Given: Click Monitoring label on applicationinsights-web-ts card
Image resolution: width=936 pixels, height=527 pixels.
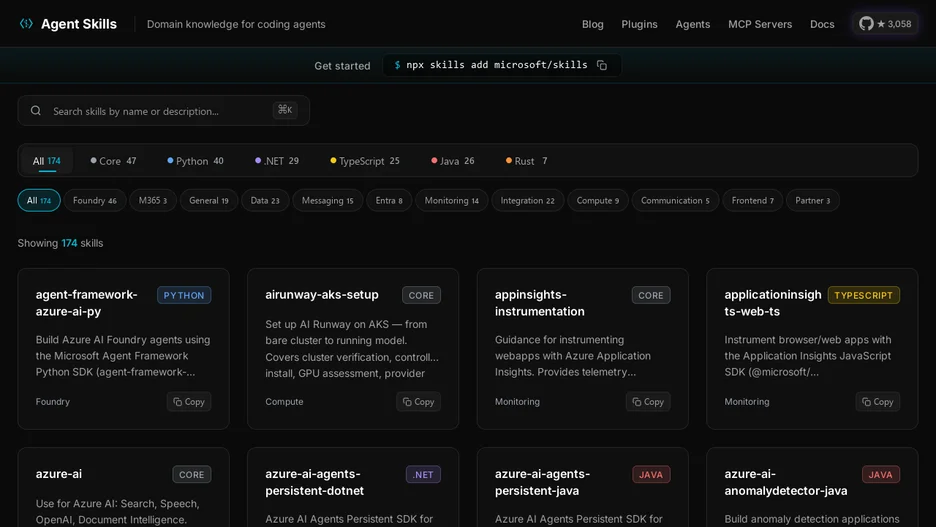Looking at the screenshot, I should click(747, 402).
